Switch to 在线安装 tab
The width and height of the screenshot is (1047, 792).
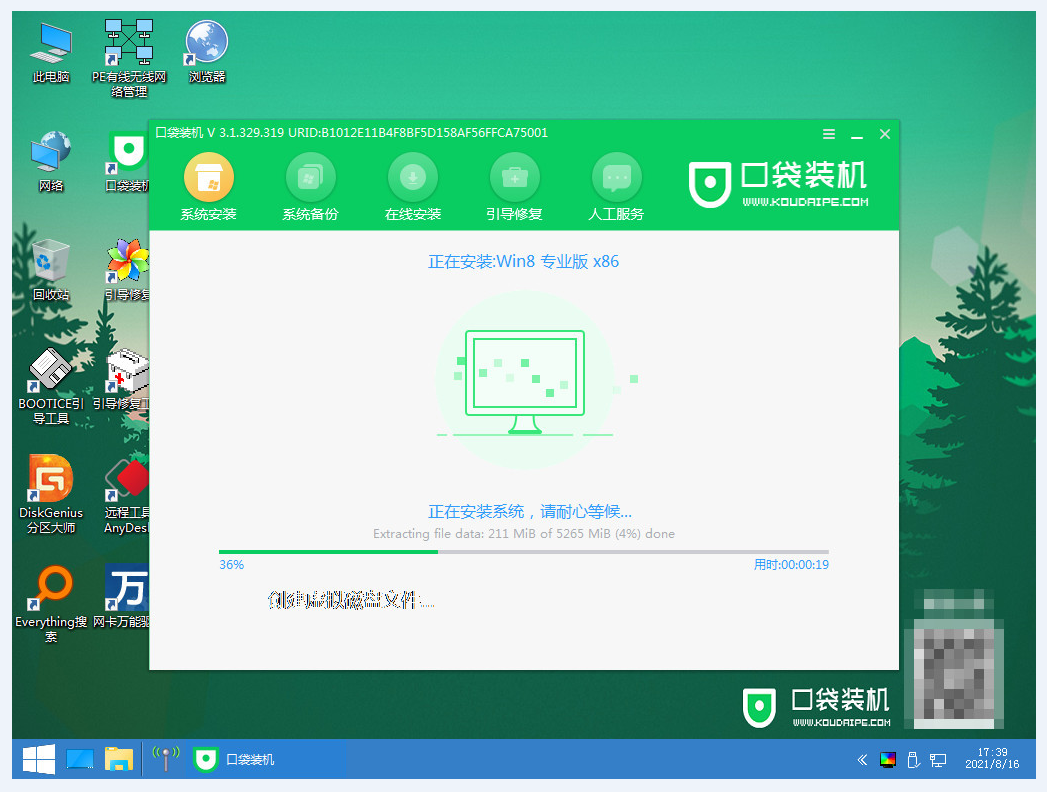pyautogui.click(x=413, y=187)
